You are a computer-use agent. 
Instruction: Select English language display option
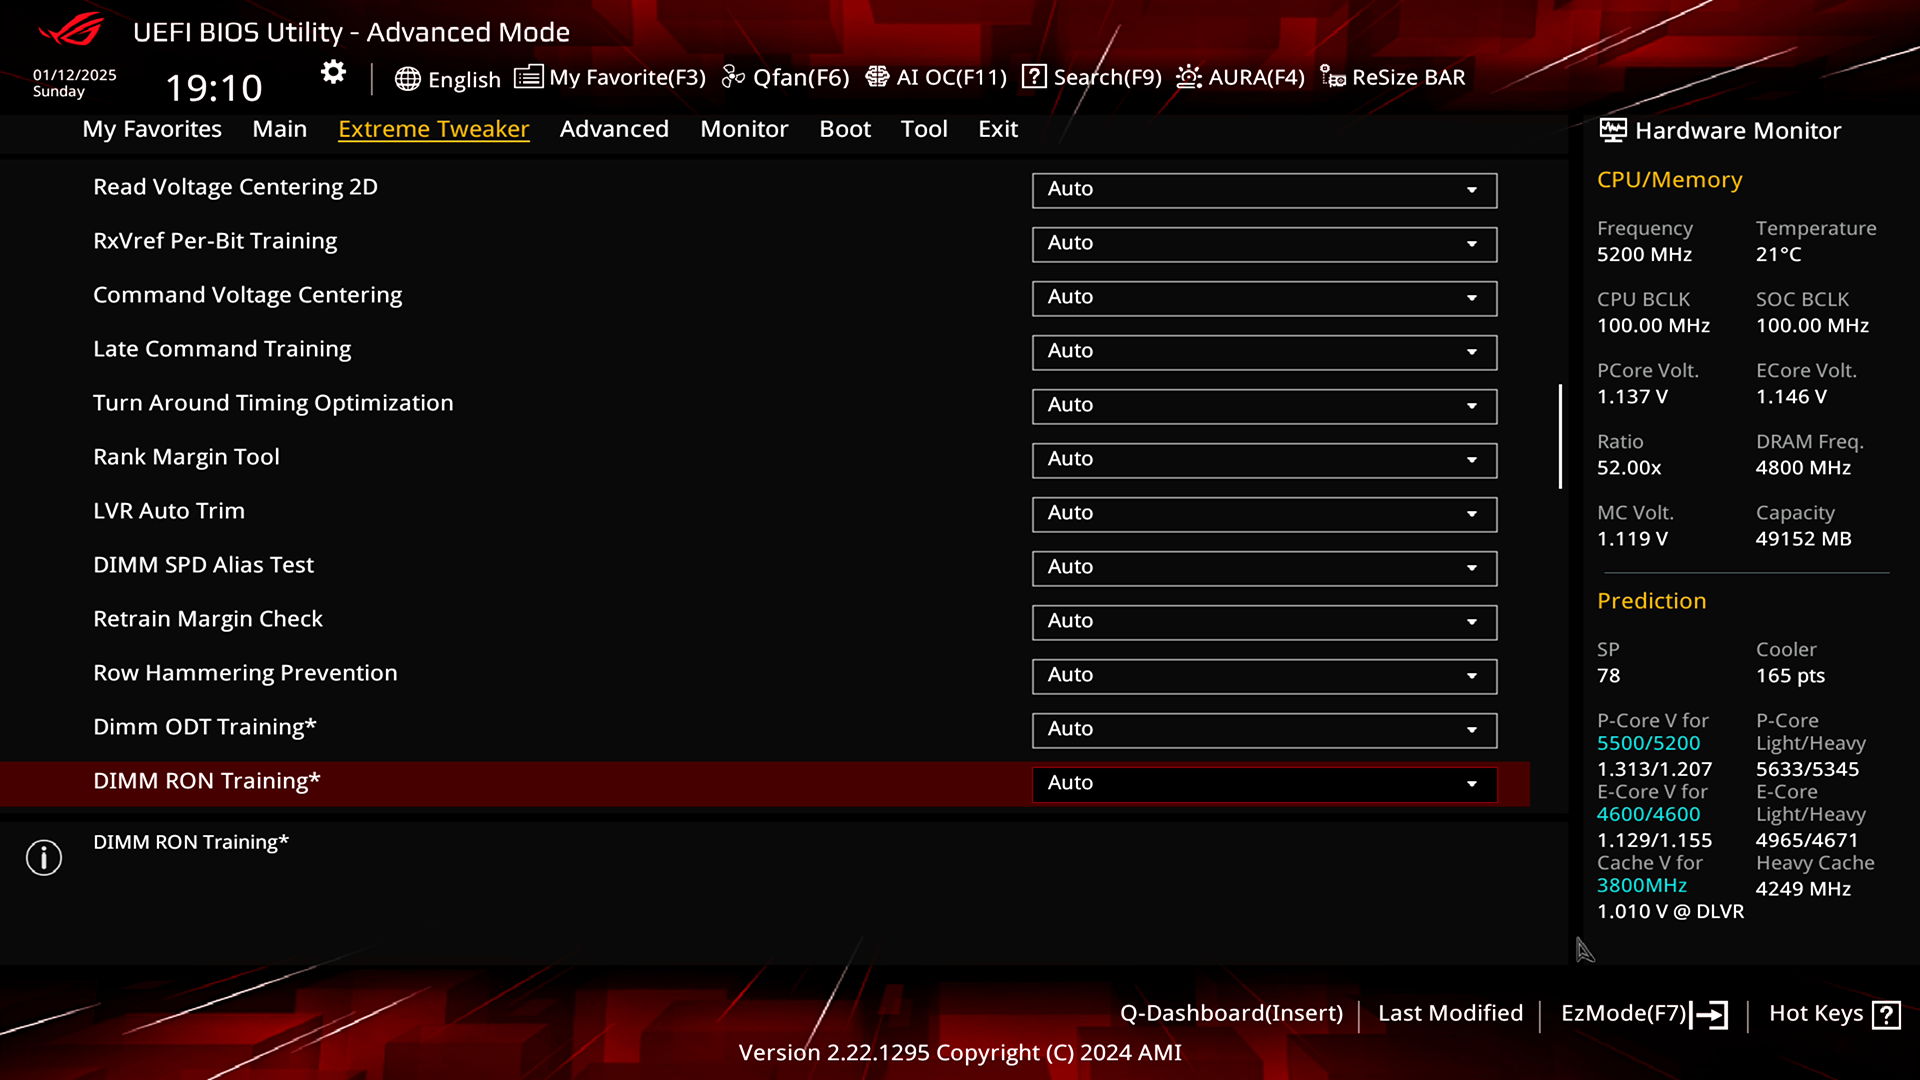tap(448, 76)
